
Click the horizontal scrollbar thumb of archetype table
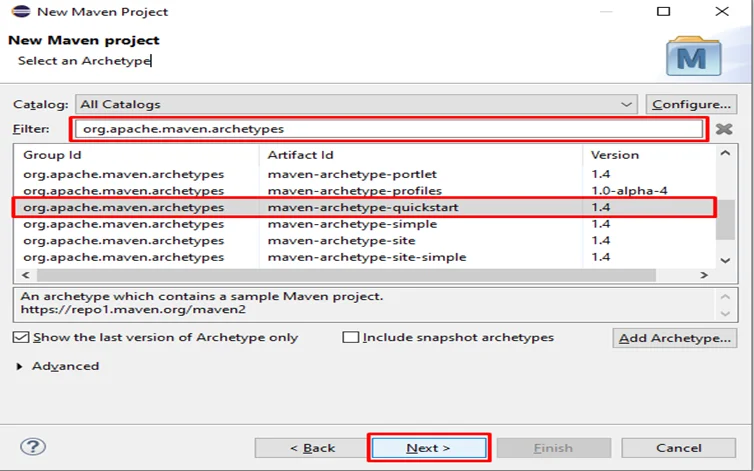pos(346,275)
